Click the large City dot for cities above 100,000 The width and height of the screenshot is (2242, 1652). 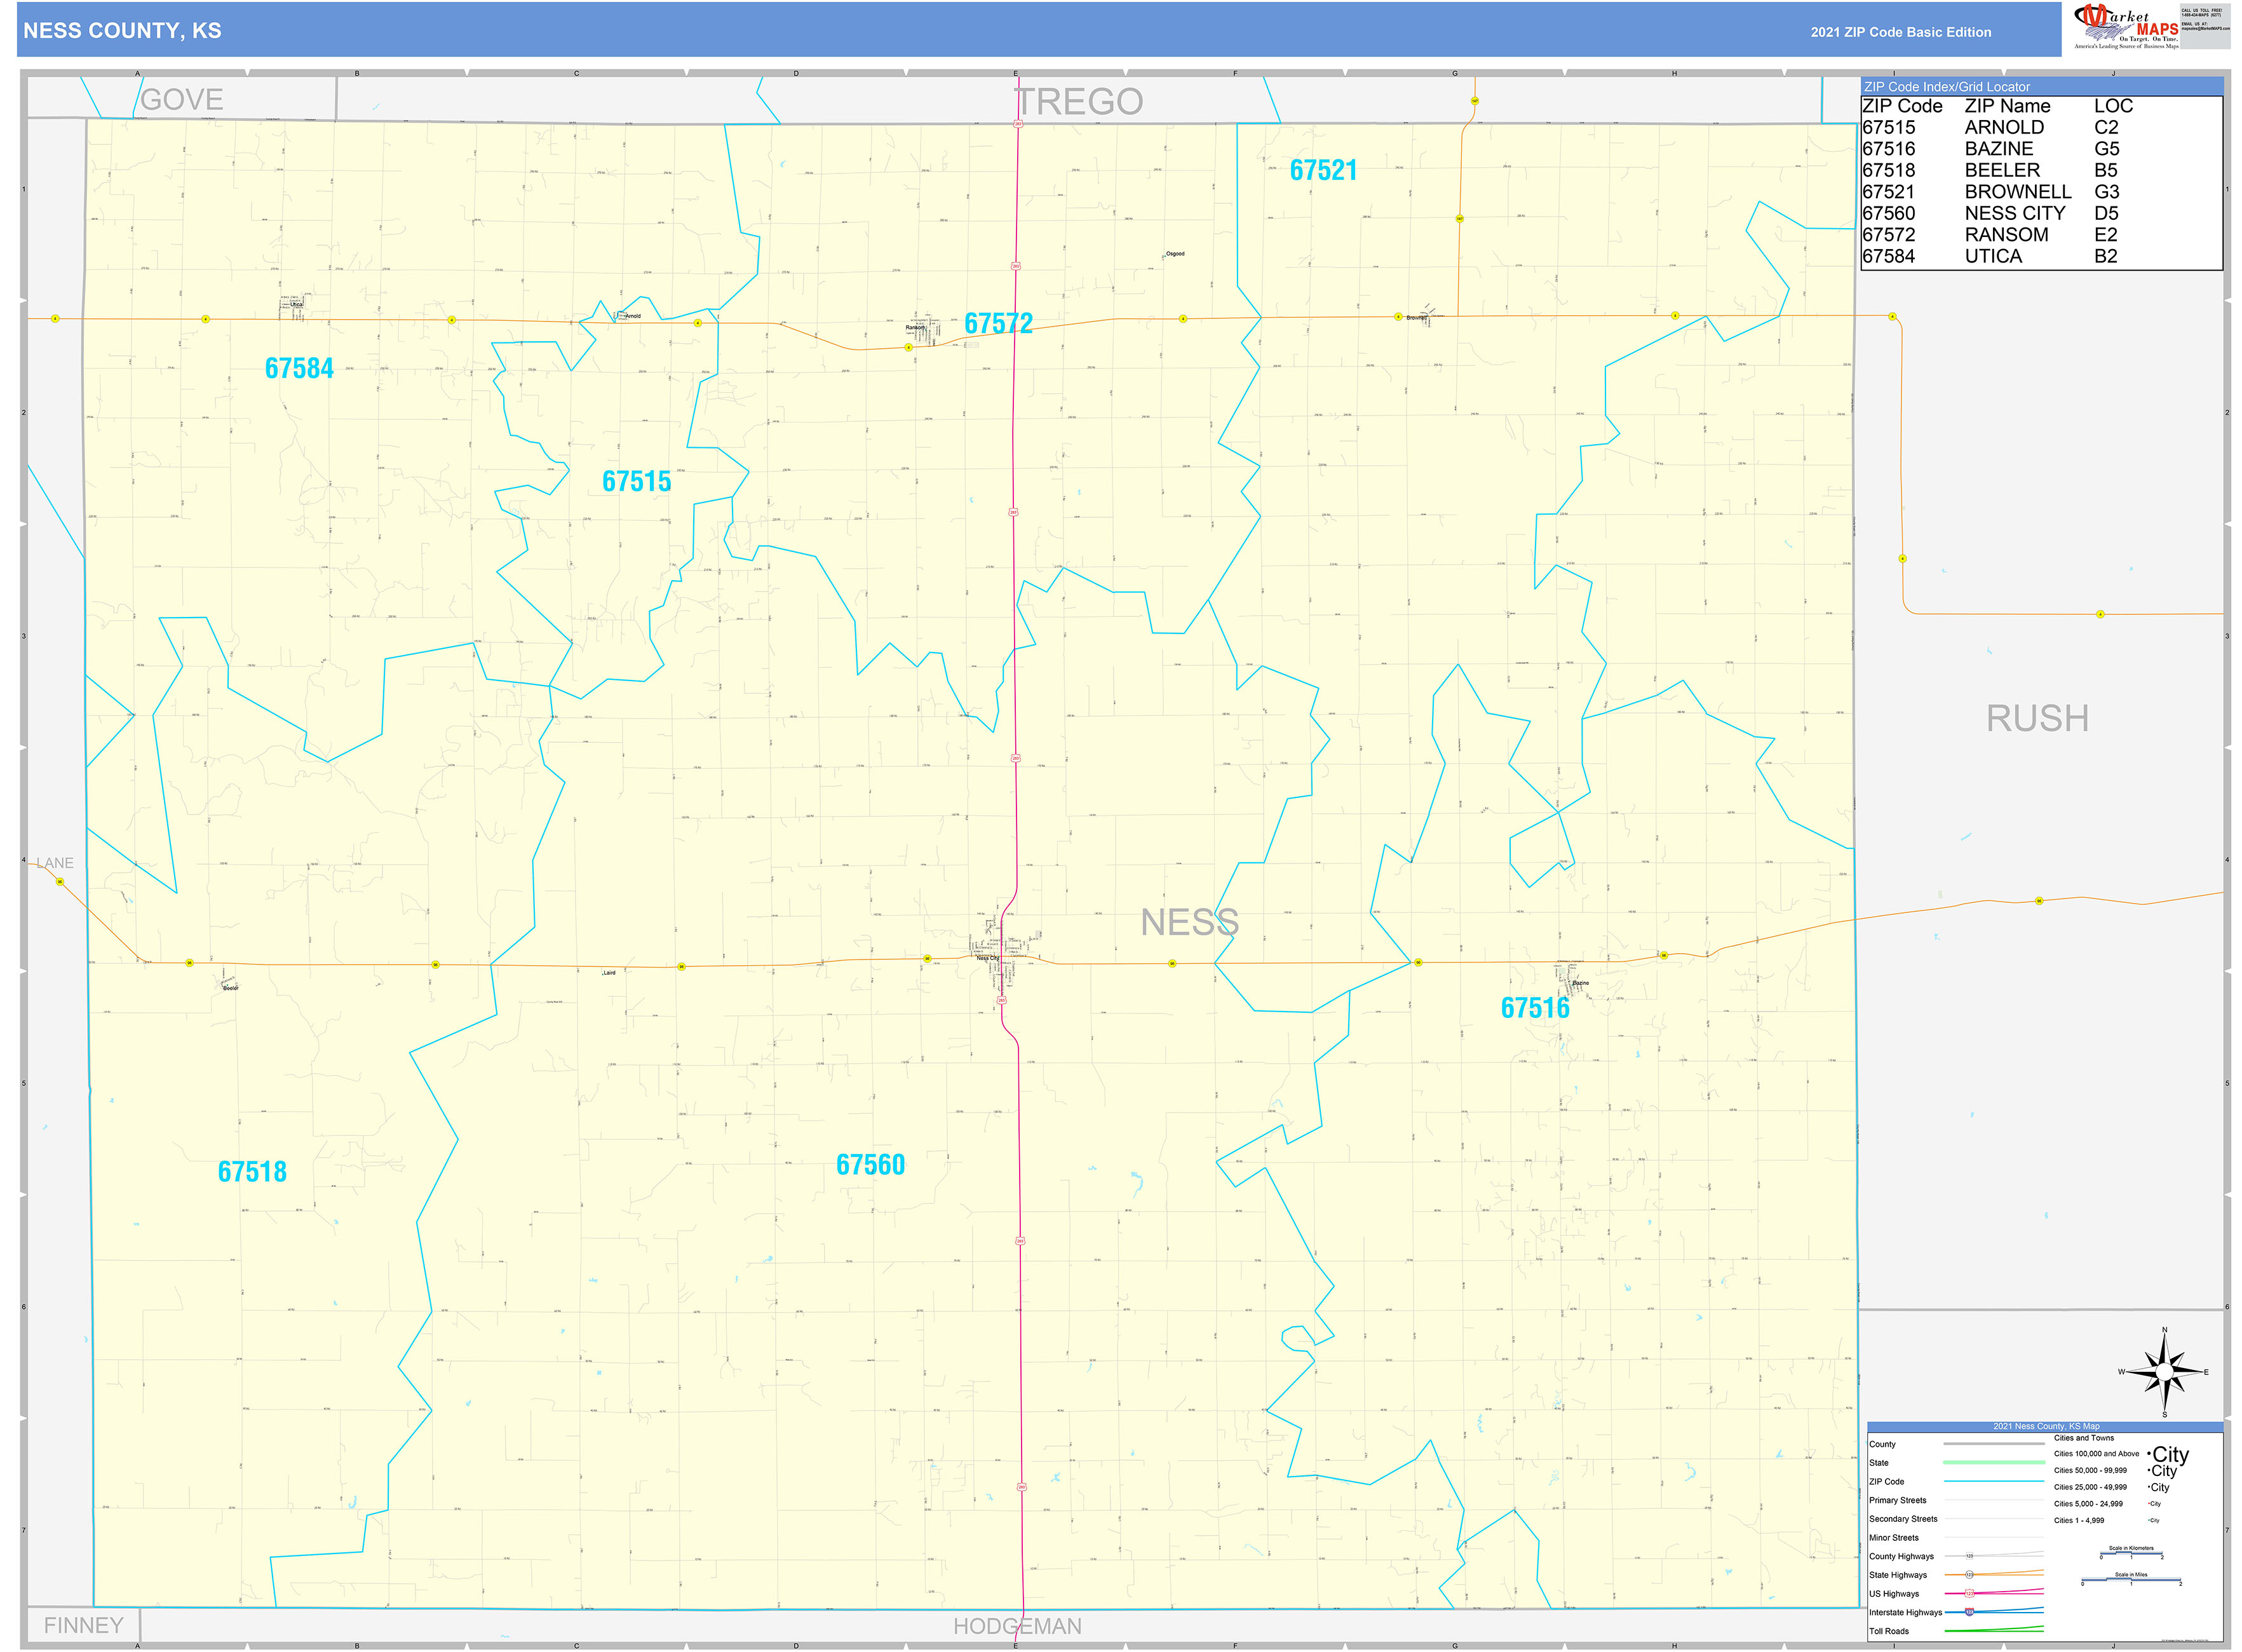pos(2149,1454)
